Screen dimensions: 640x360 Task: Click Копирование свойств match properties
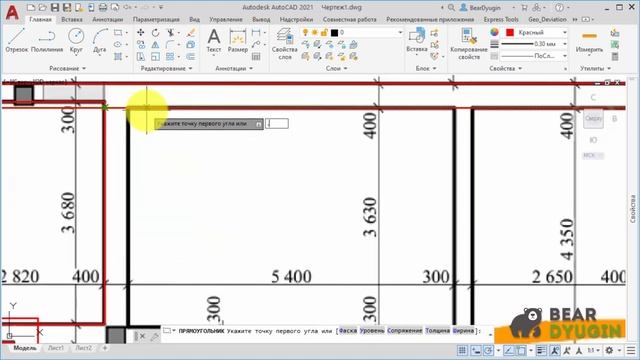click(x=469, y=44)
